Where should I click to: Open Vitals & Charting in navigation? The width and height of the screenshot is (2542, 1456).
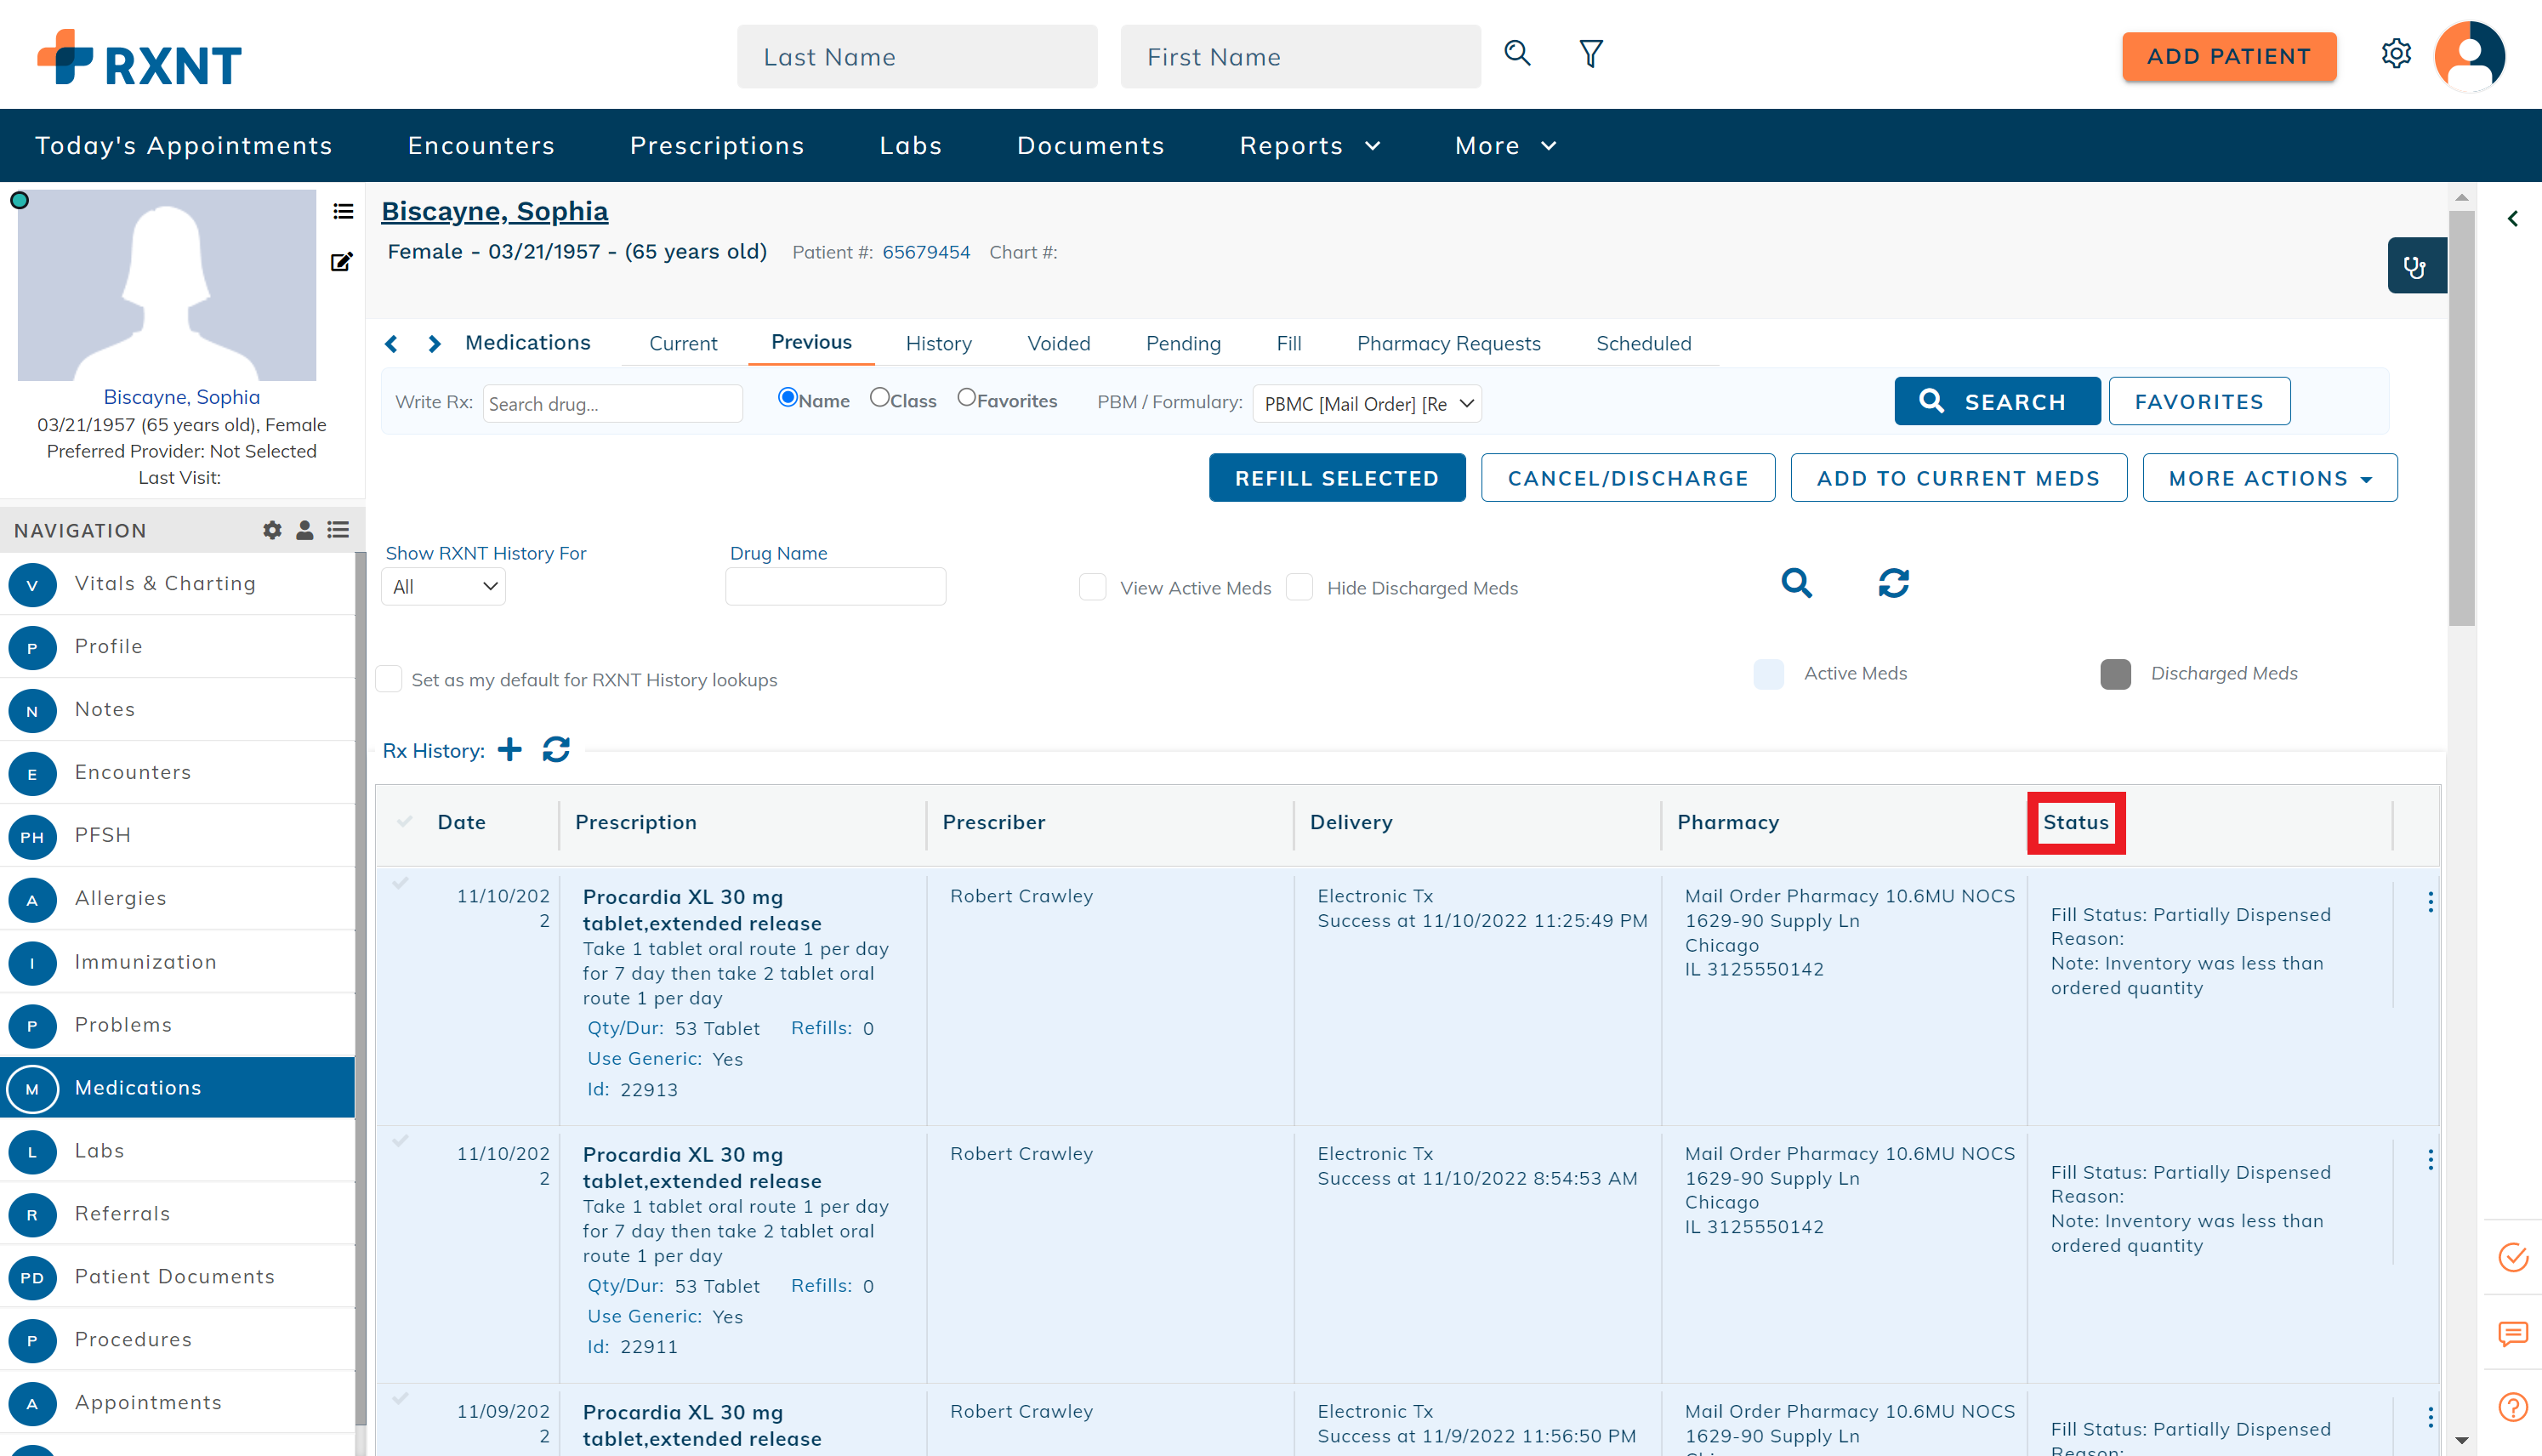(x=178, y=584)
